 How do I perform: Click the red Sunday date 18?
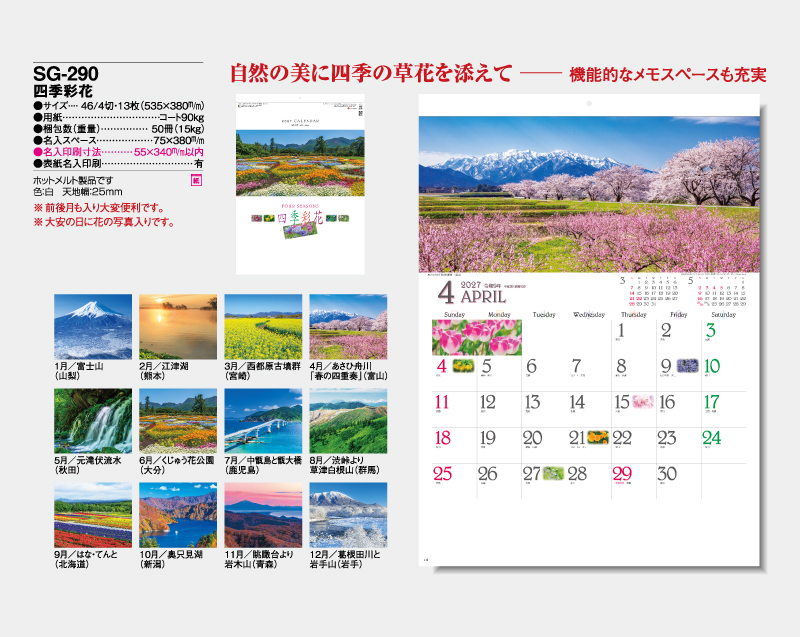(443, 438)
